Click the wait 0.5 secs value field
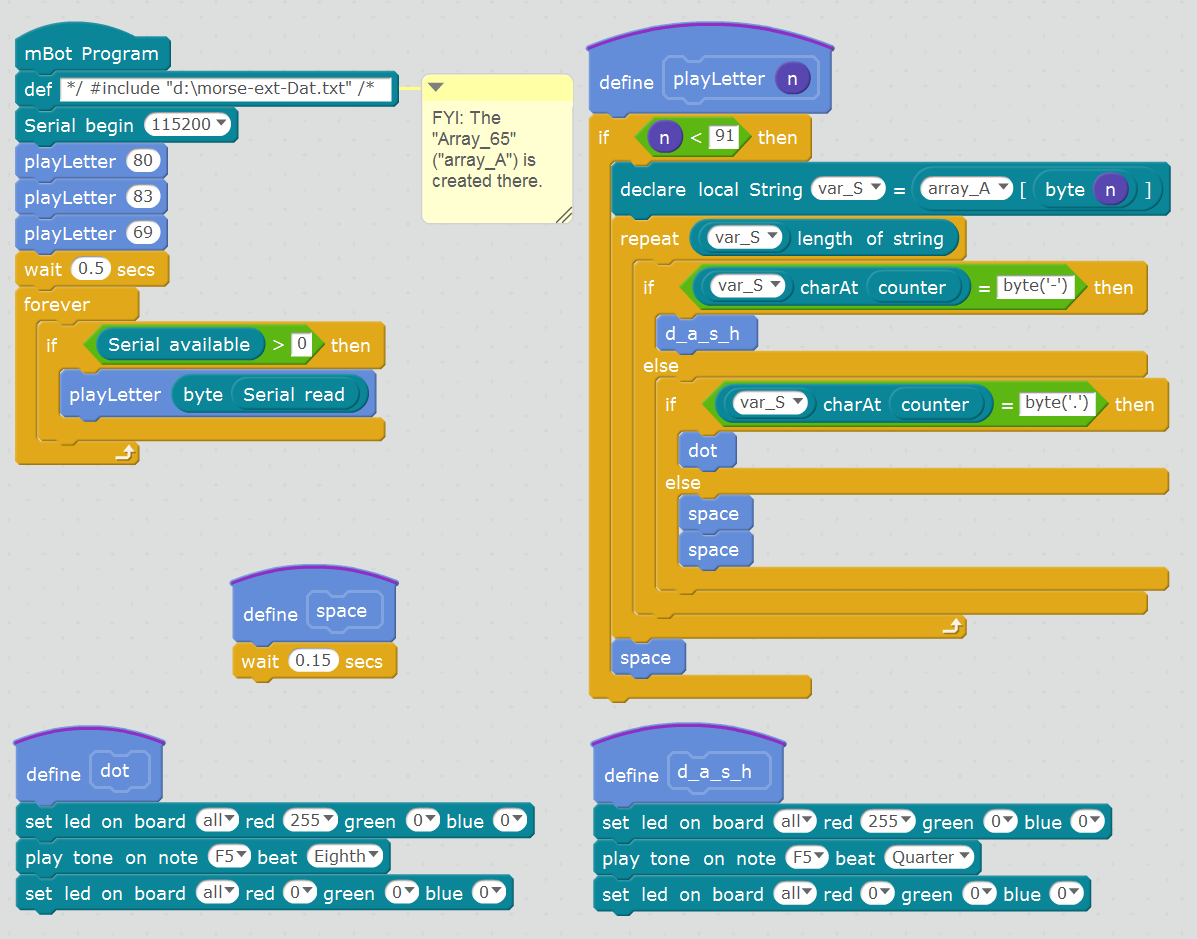 [90, 269]
